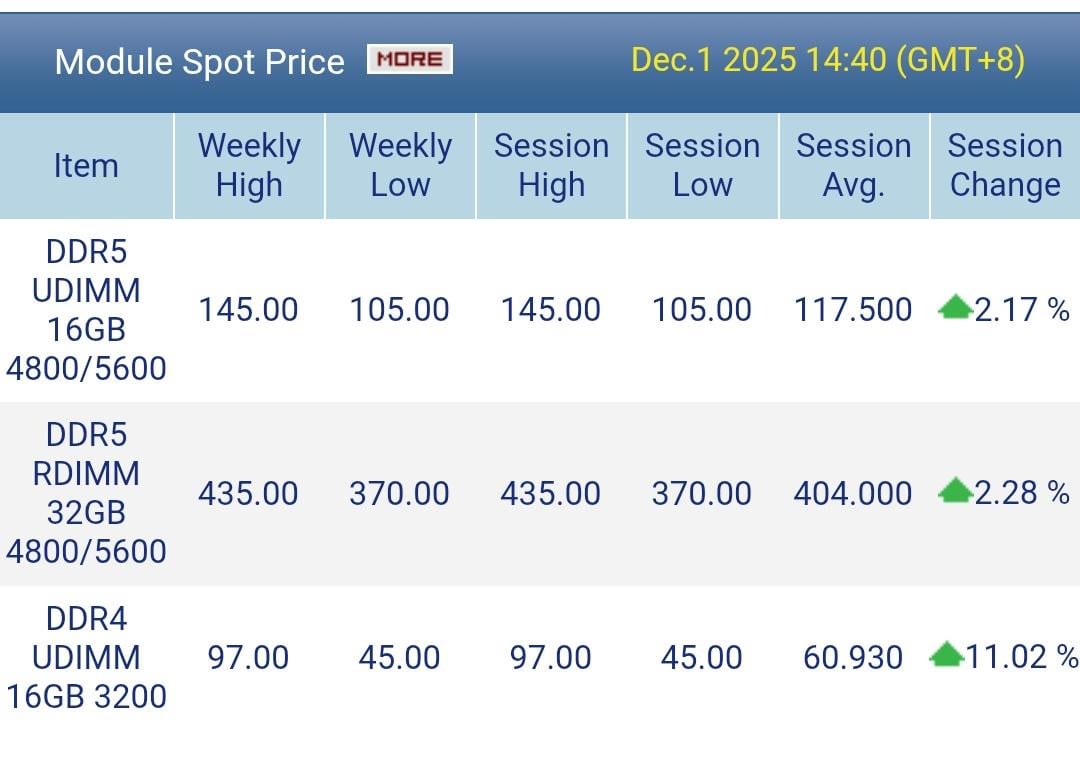Click the Dec.1 2025 14:40 timestamp
This screenshot has height=758, width=1080.
(x=828, y=60)
